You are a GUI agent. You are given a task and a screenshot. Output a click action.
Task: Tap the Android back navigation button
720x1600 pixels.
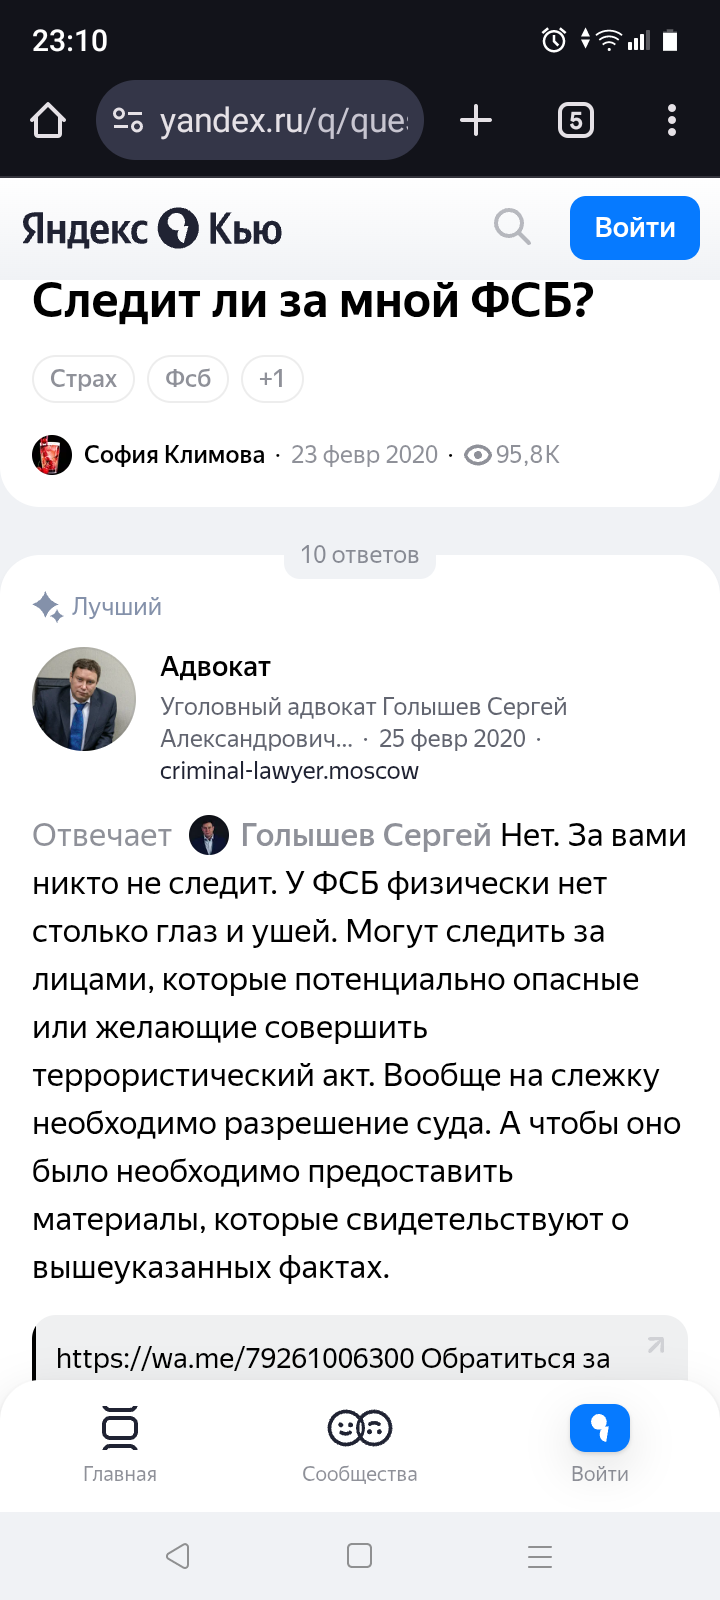click(x=178, y=1556)
